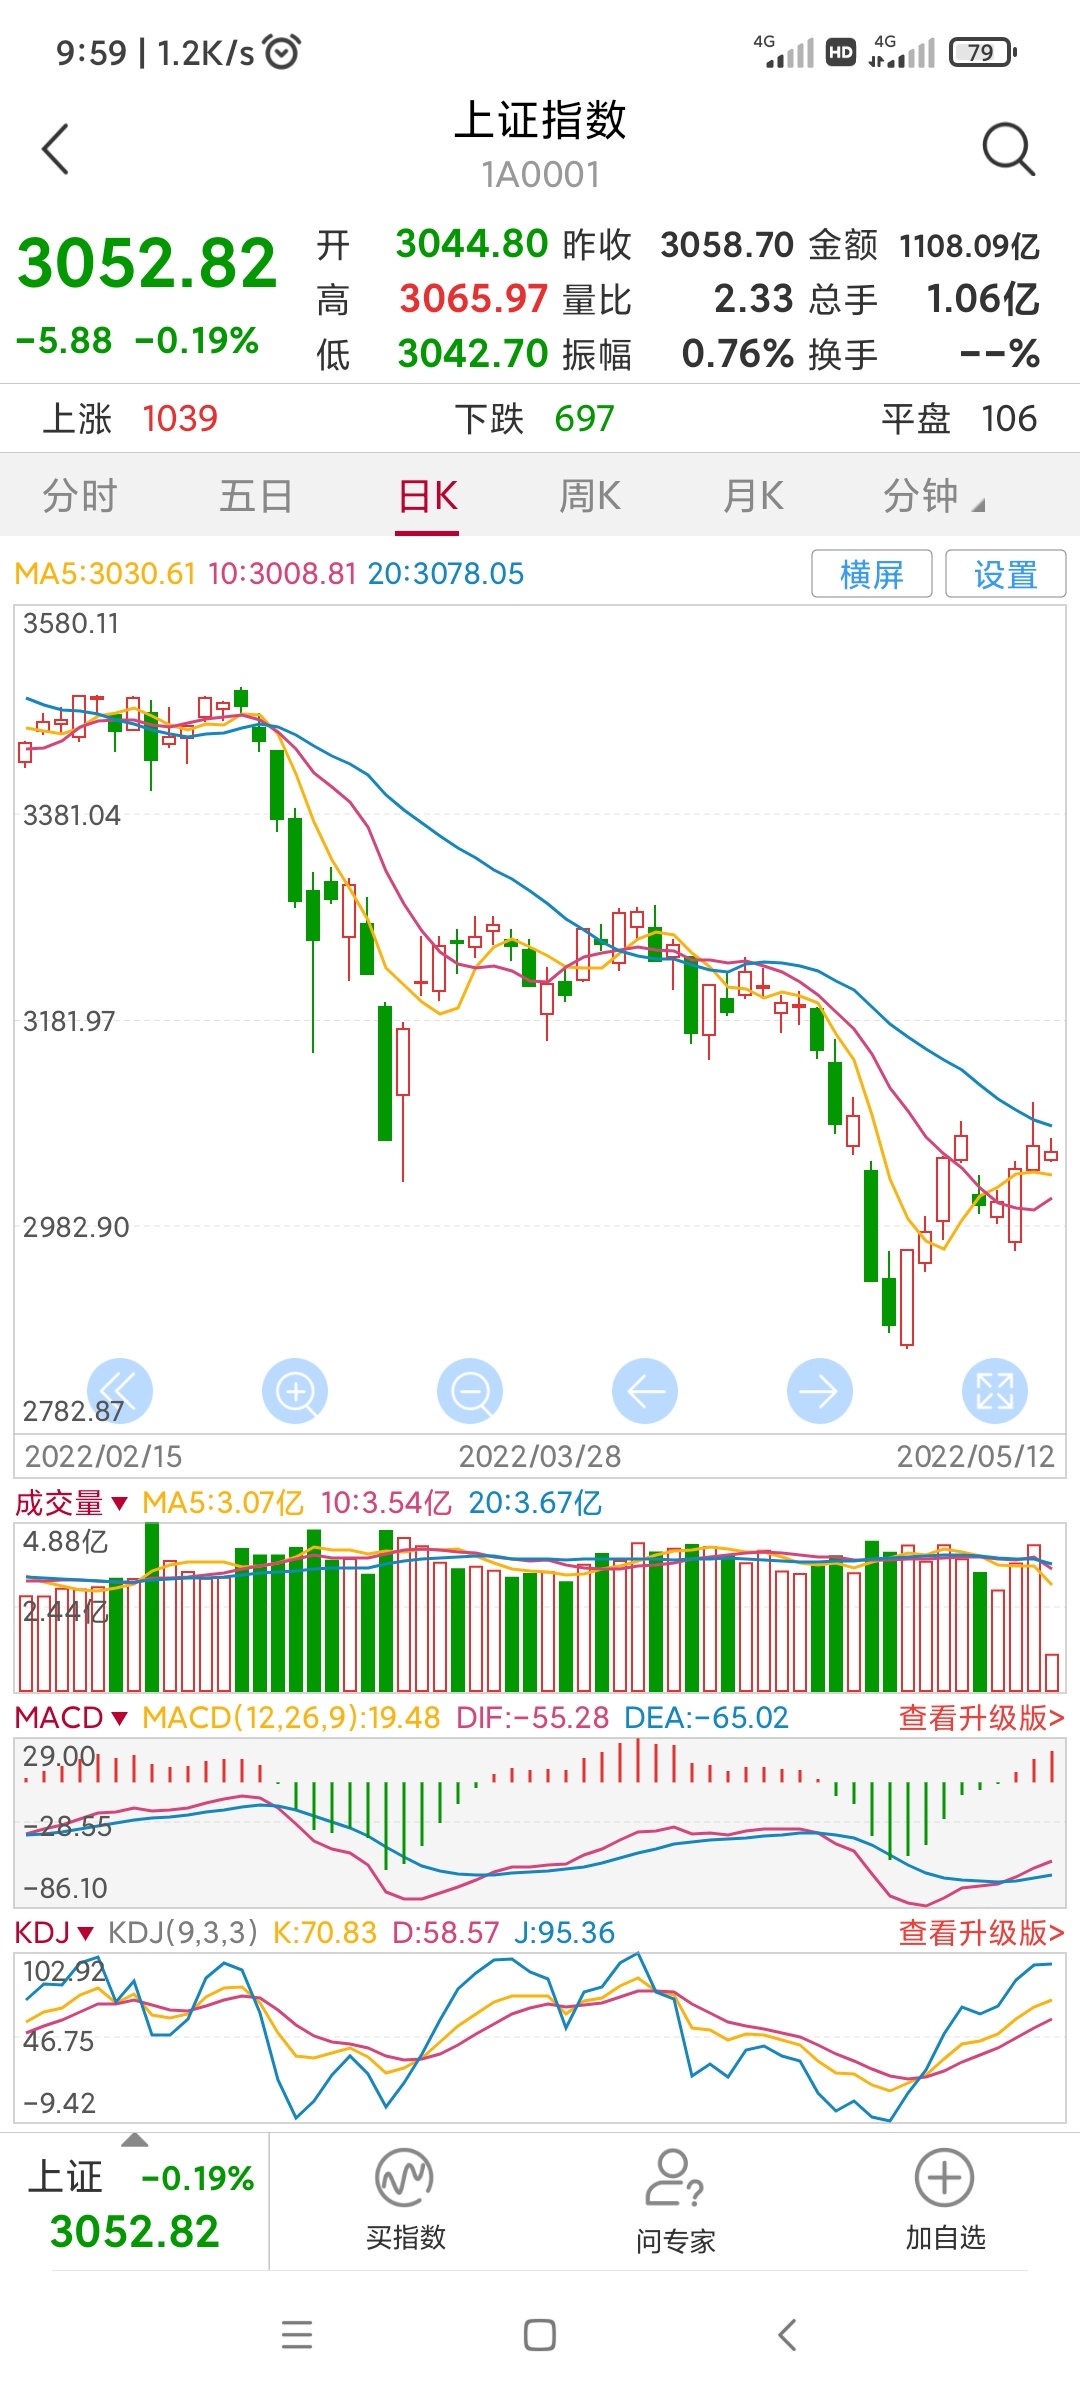The height and width of the screenshot is (2400, 1080).
Task: Jump to earliest data with double-left arrow
Action: coord(120,1390)
